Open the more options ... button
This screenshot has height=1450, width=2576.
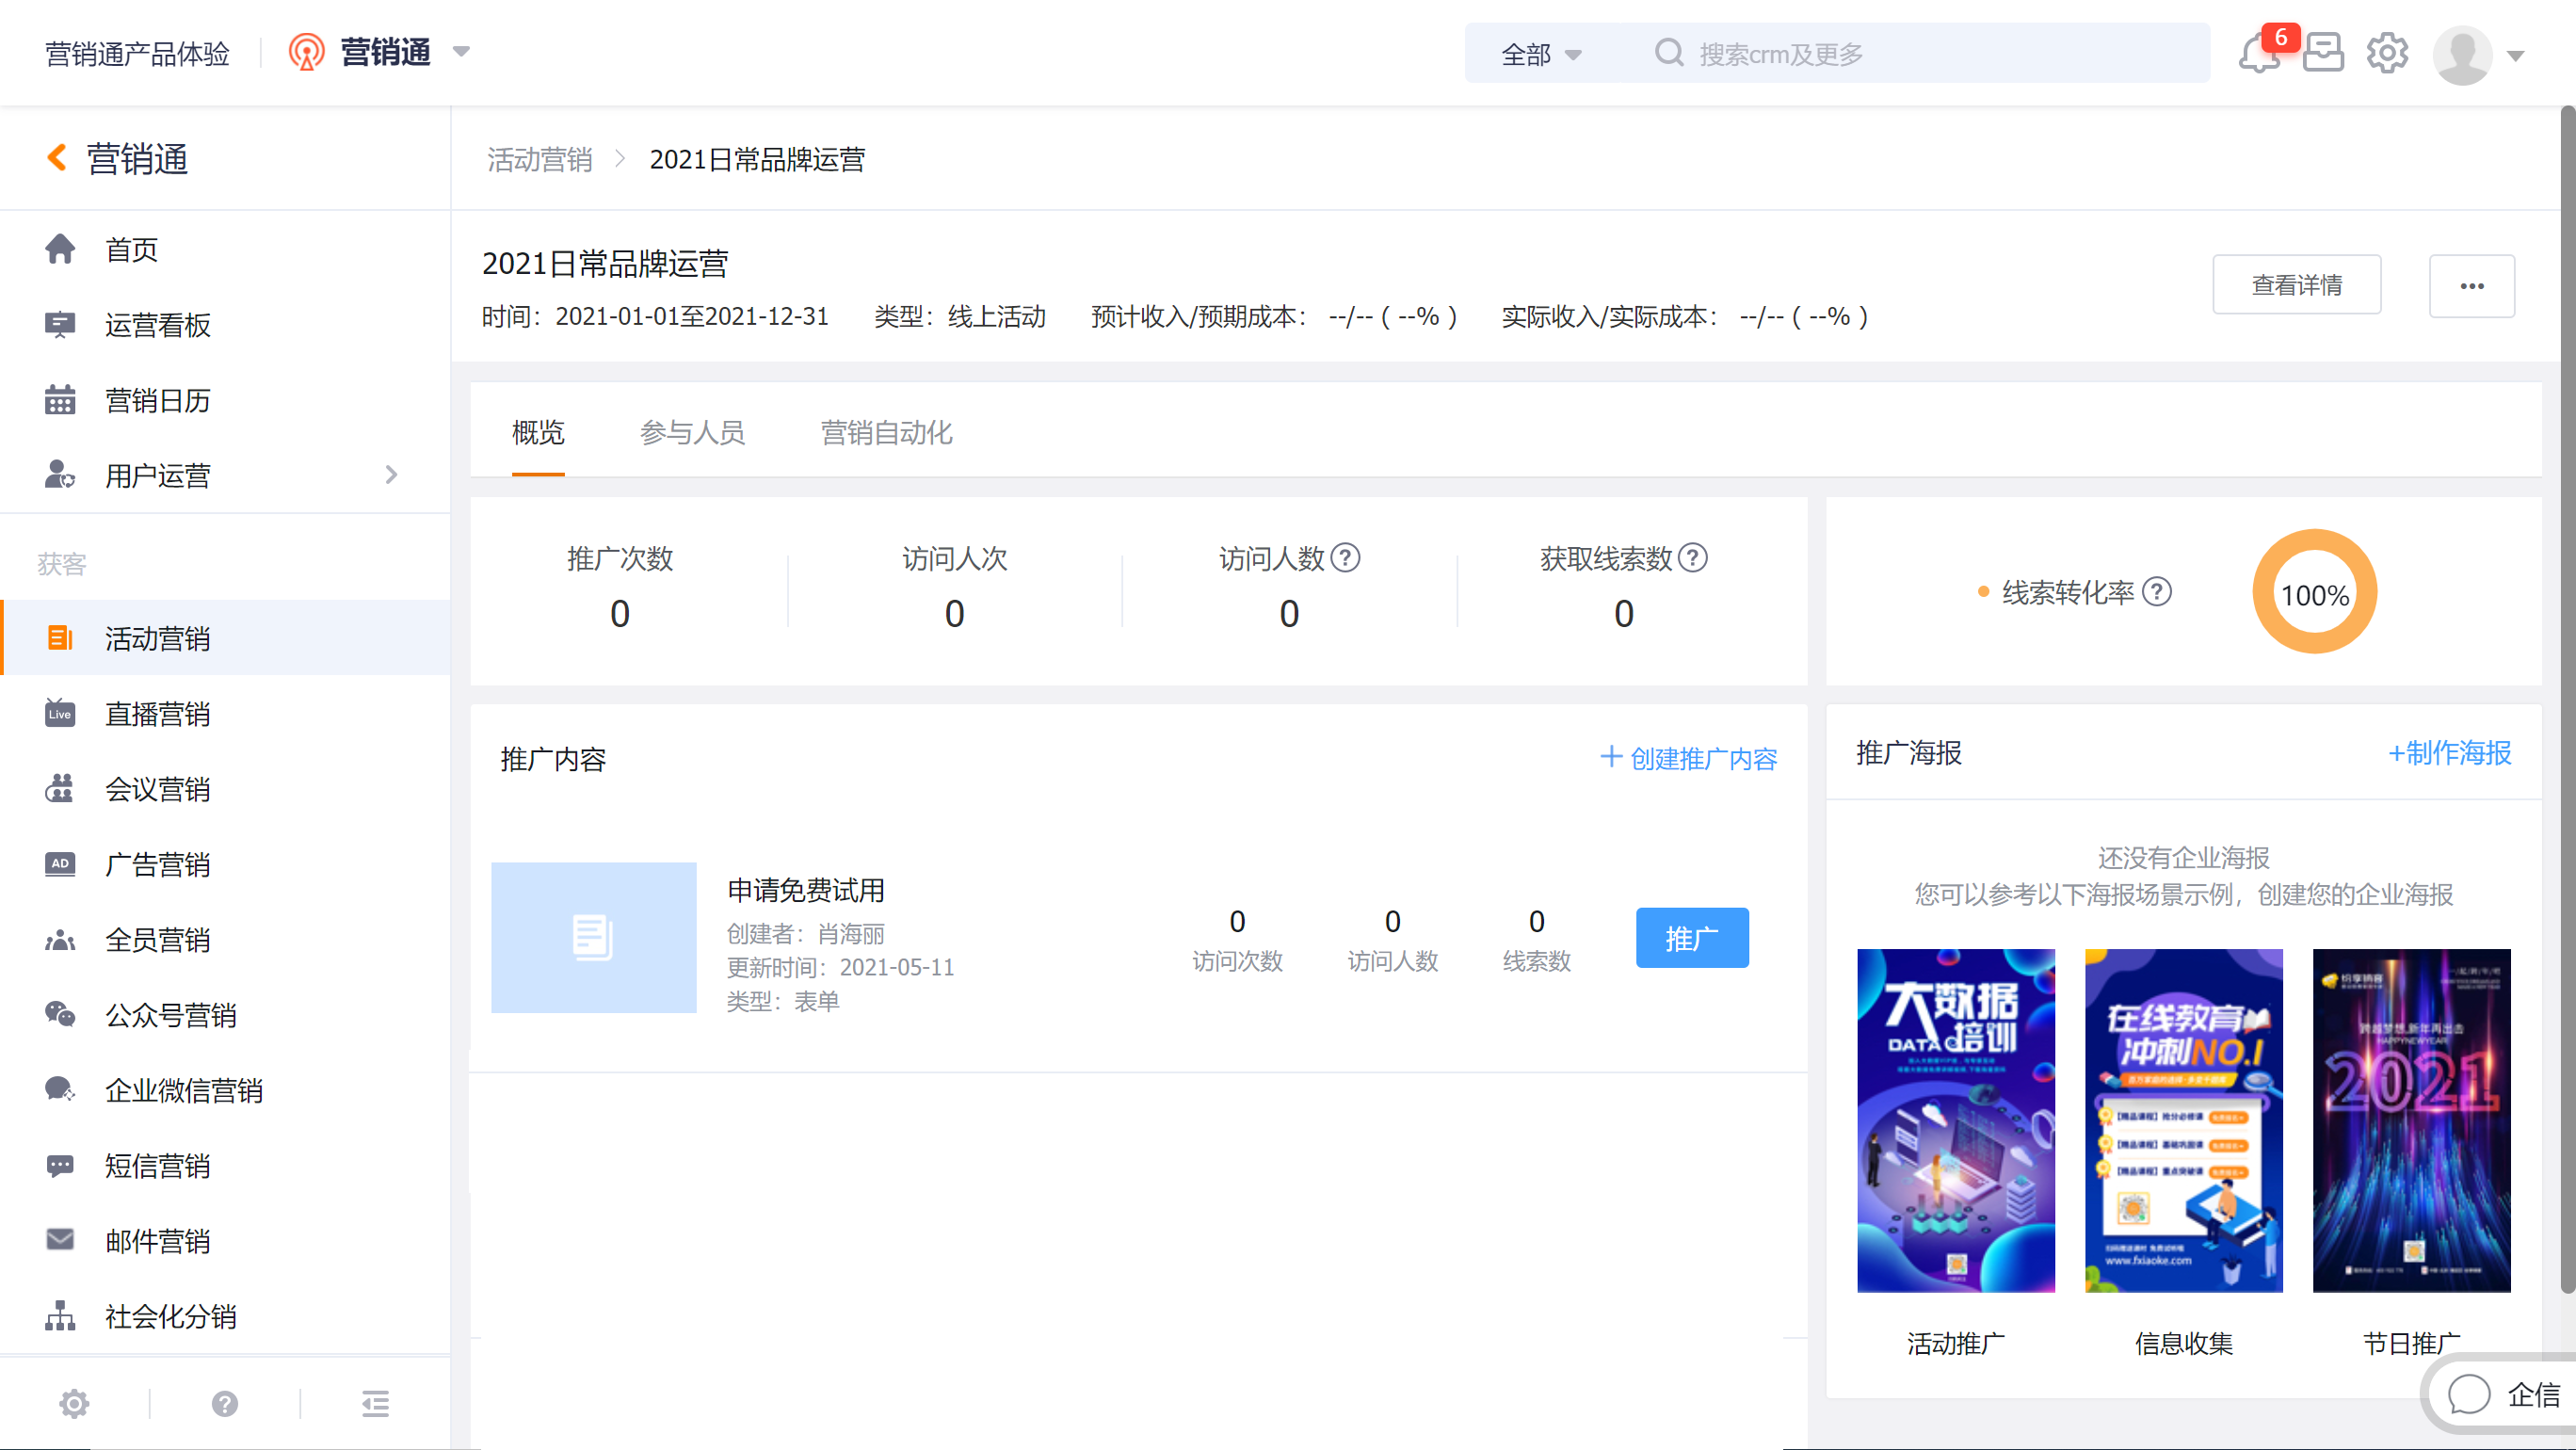(2472, 286)
